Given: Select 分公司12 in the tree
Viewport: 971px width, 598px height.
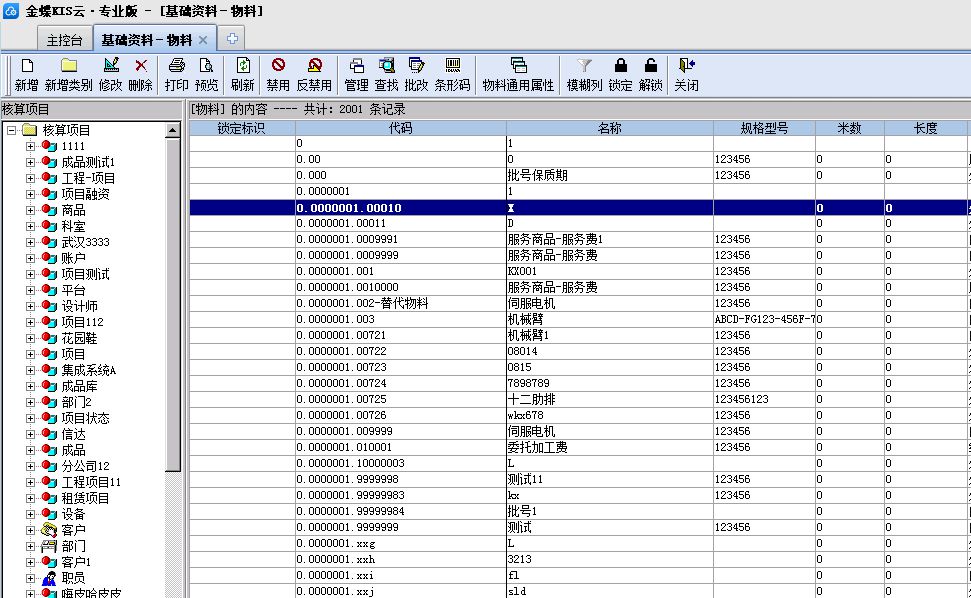Looking at the screenshot, I should pyautogui.click(x=85, y=466).
